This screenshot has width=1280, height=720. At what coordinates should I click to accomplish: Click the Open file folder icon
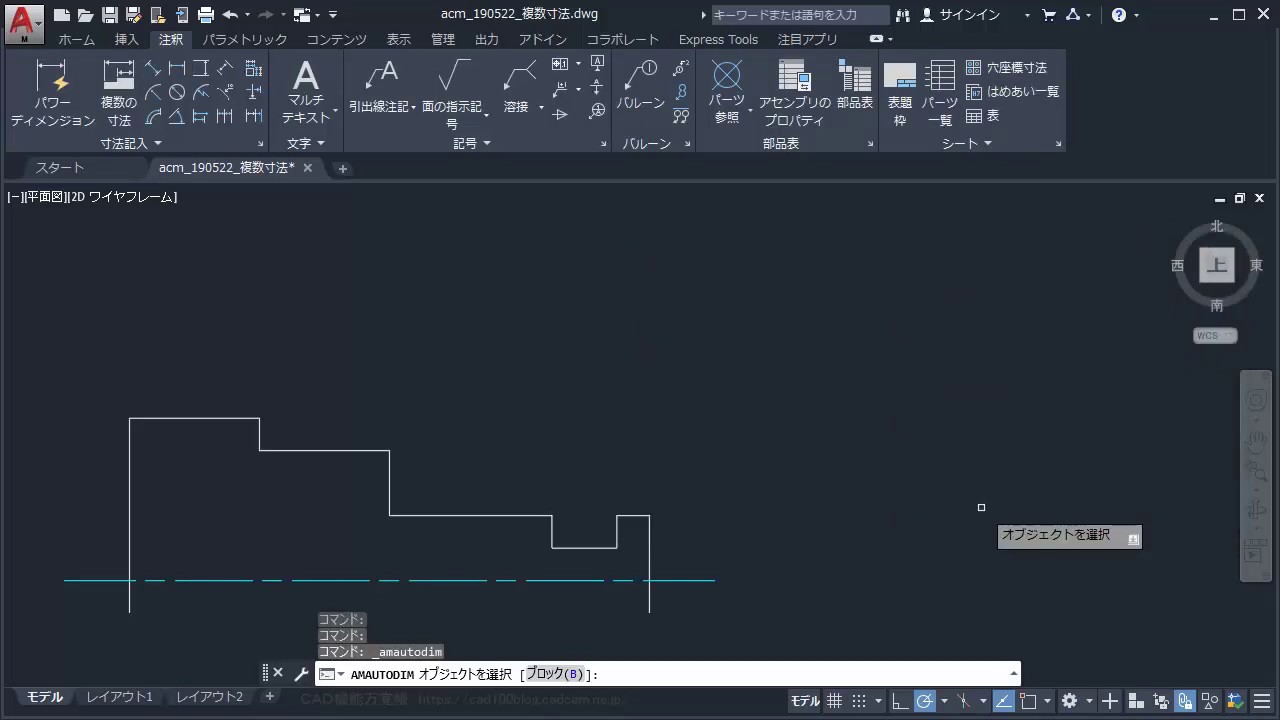coord(86,15)
